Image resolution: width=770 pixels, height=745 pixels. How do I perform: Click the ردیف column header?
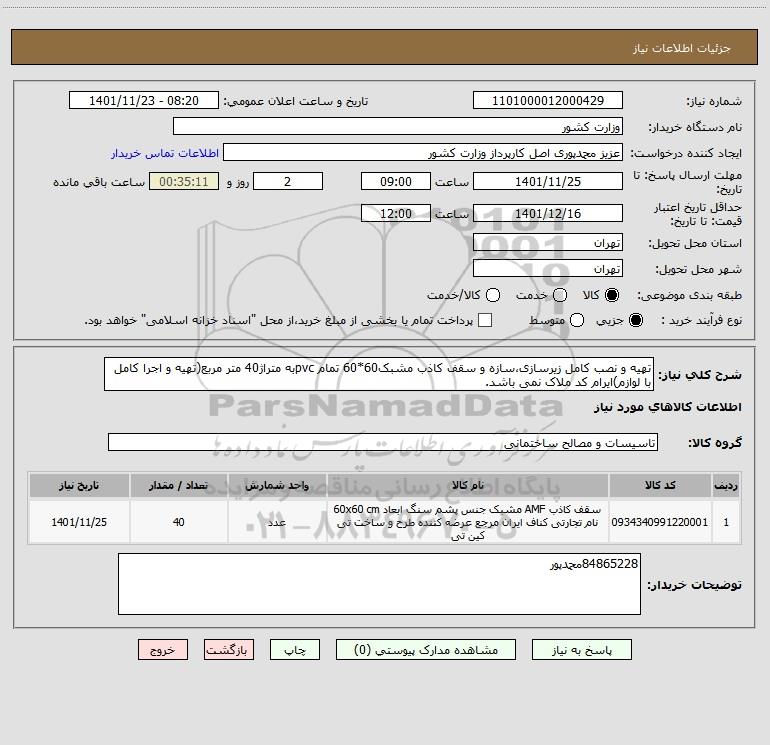tap(726, 485)
